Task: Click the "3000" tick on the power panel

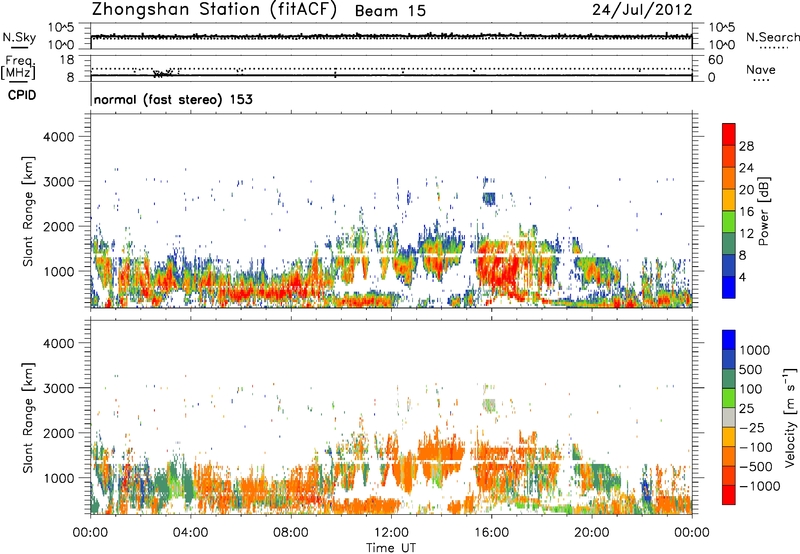Action: pos(58,182)
